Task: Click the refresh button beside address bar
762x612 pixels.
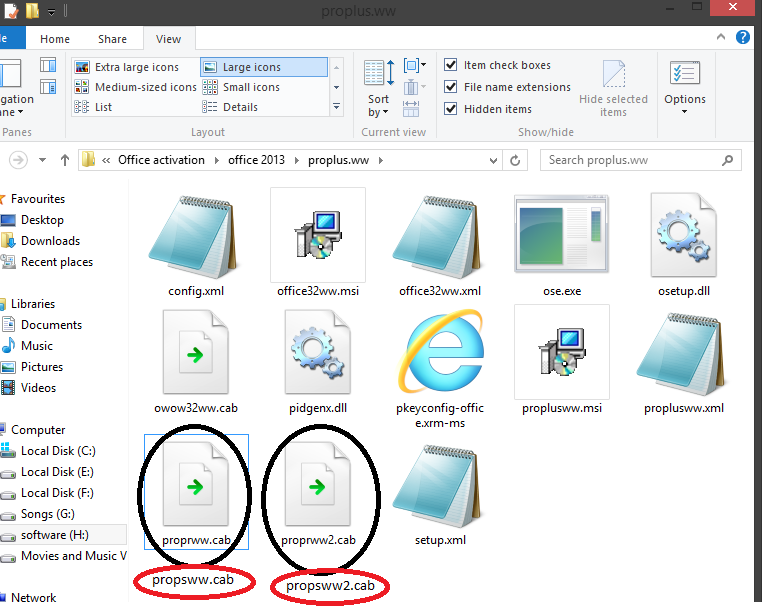Action: pyautogui.click(x=516, y=160)
